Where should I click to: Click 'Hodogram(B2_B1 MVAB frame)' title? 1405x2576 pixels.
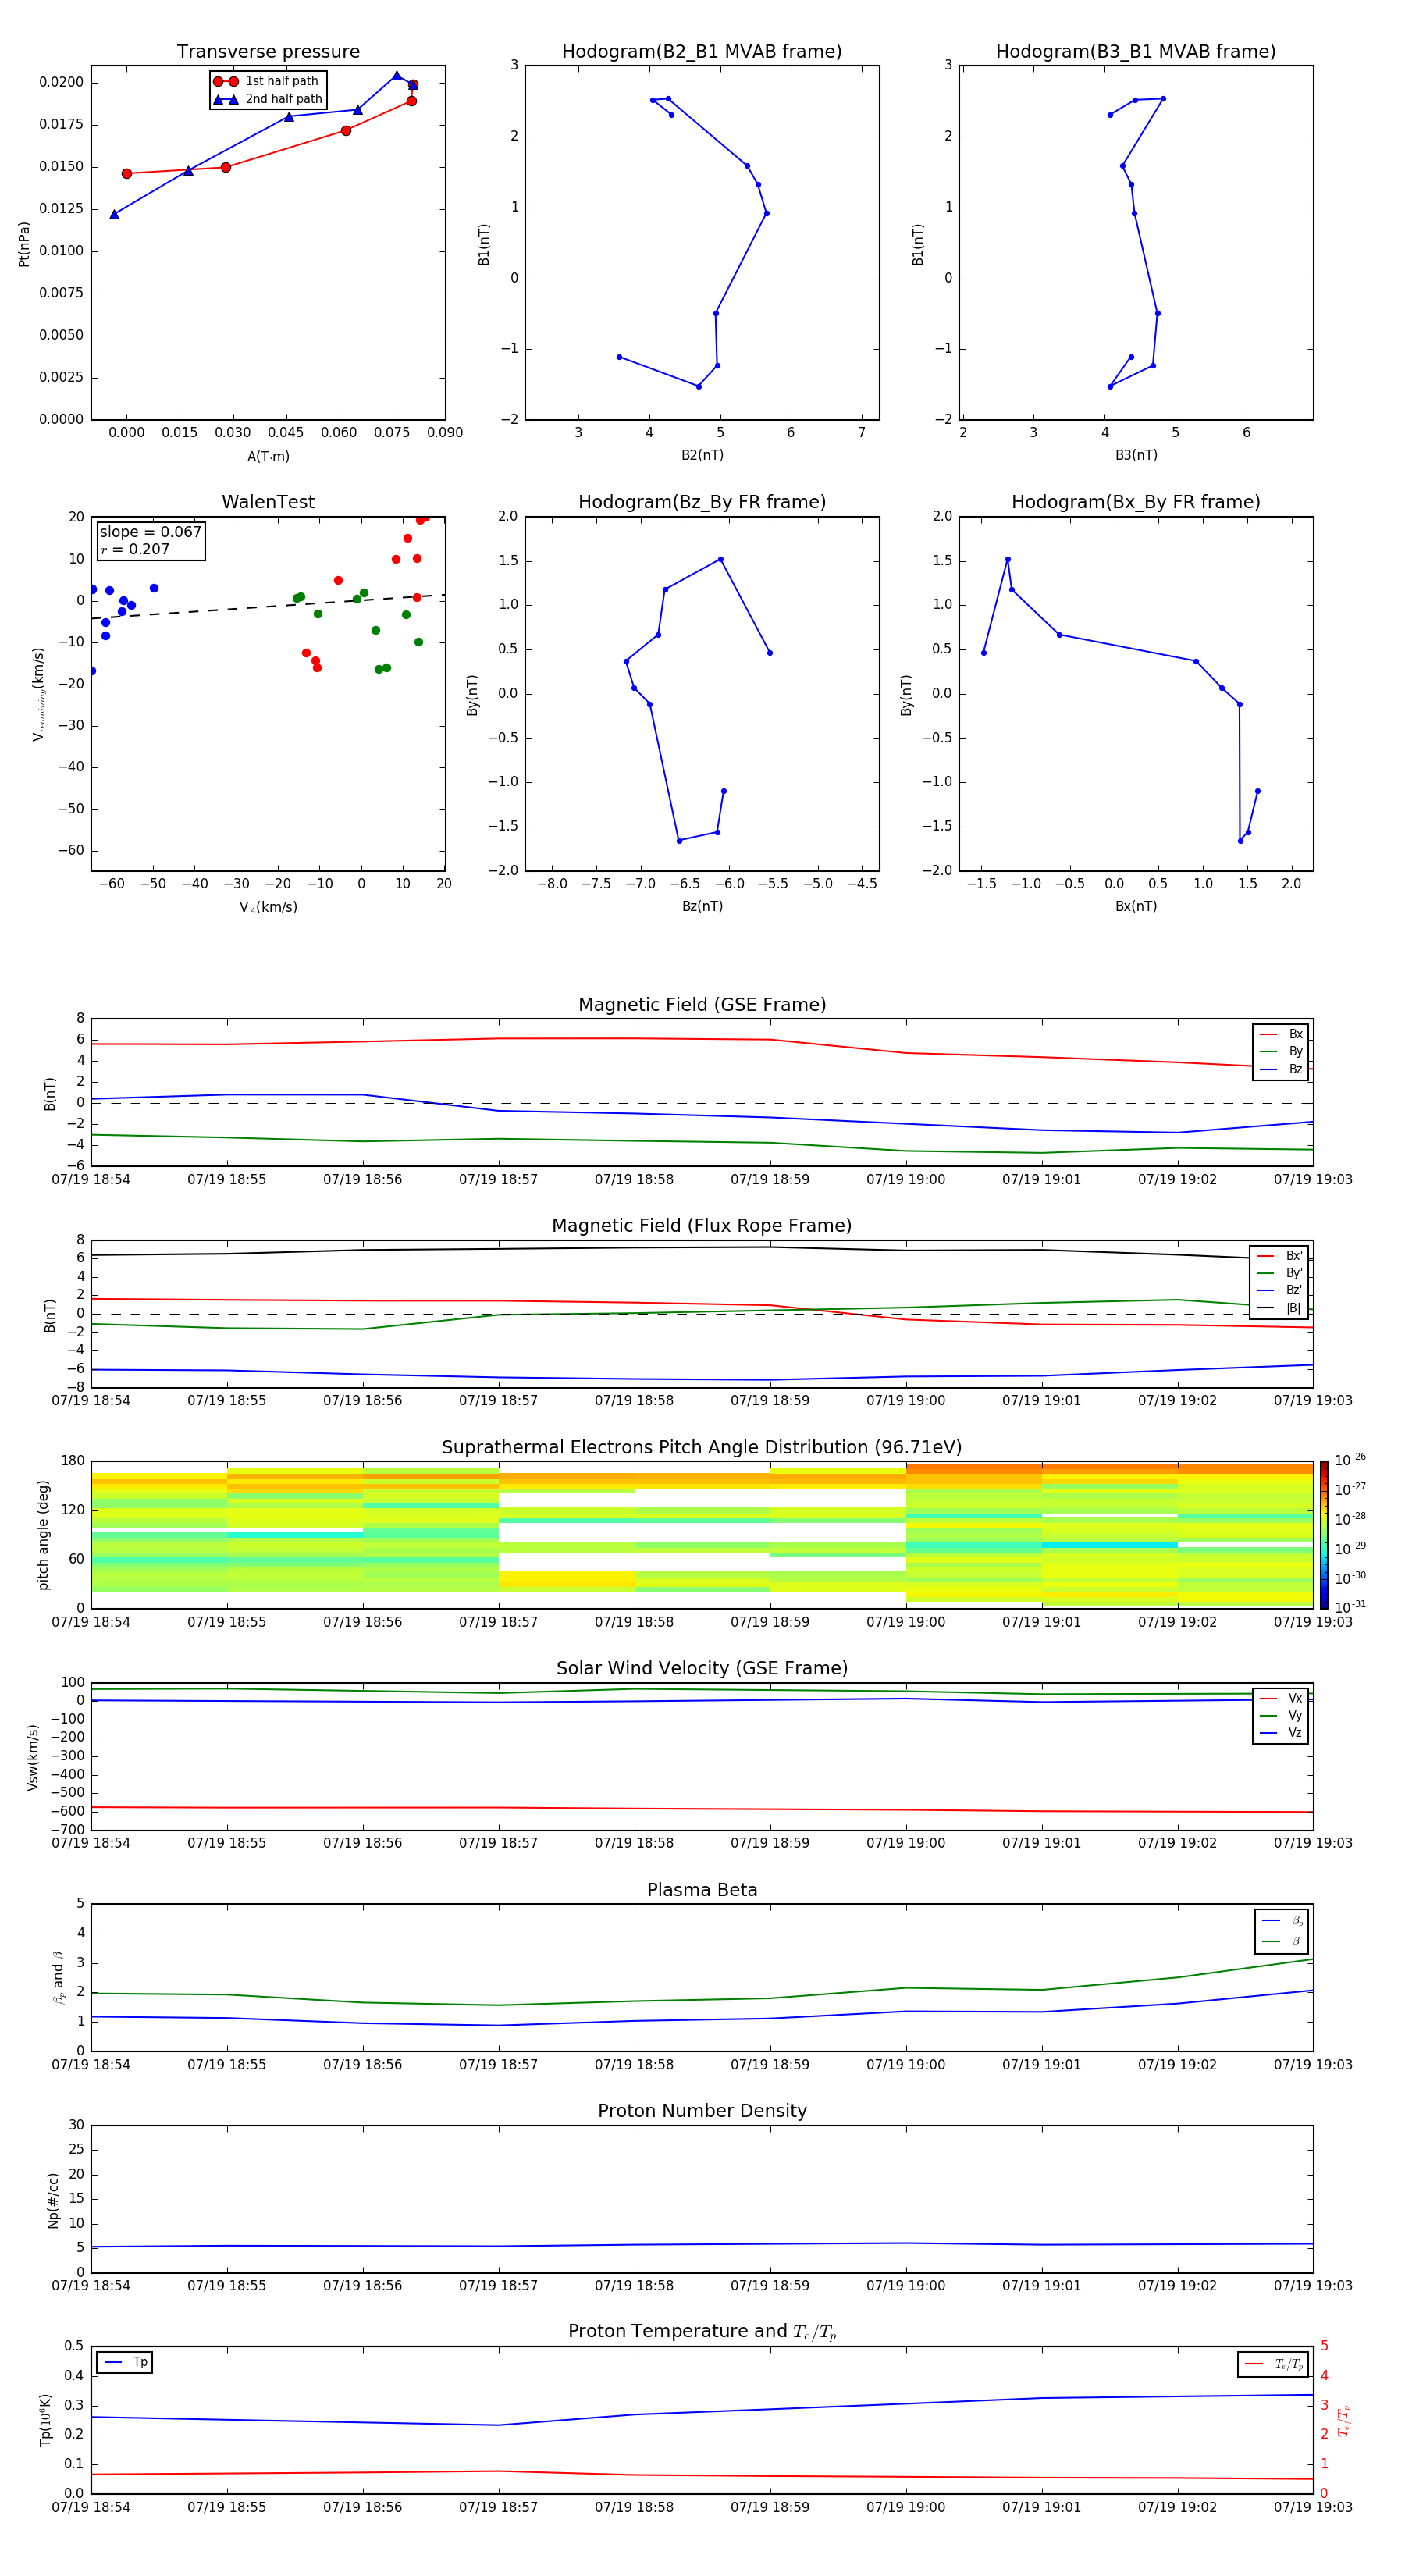702,52
